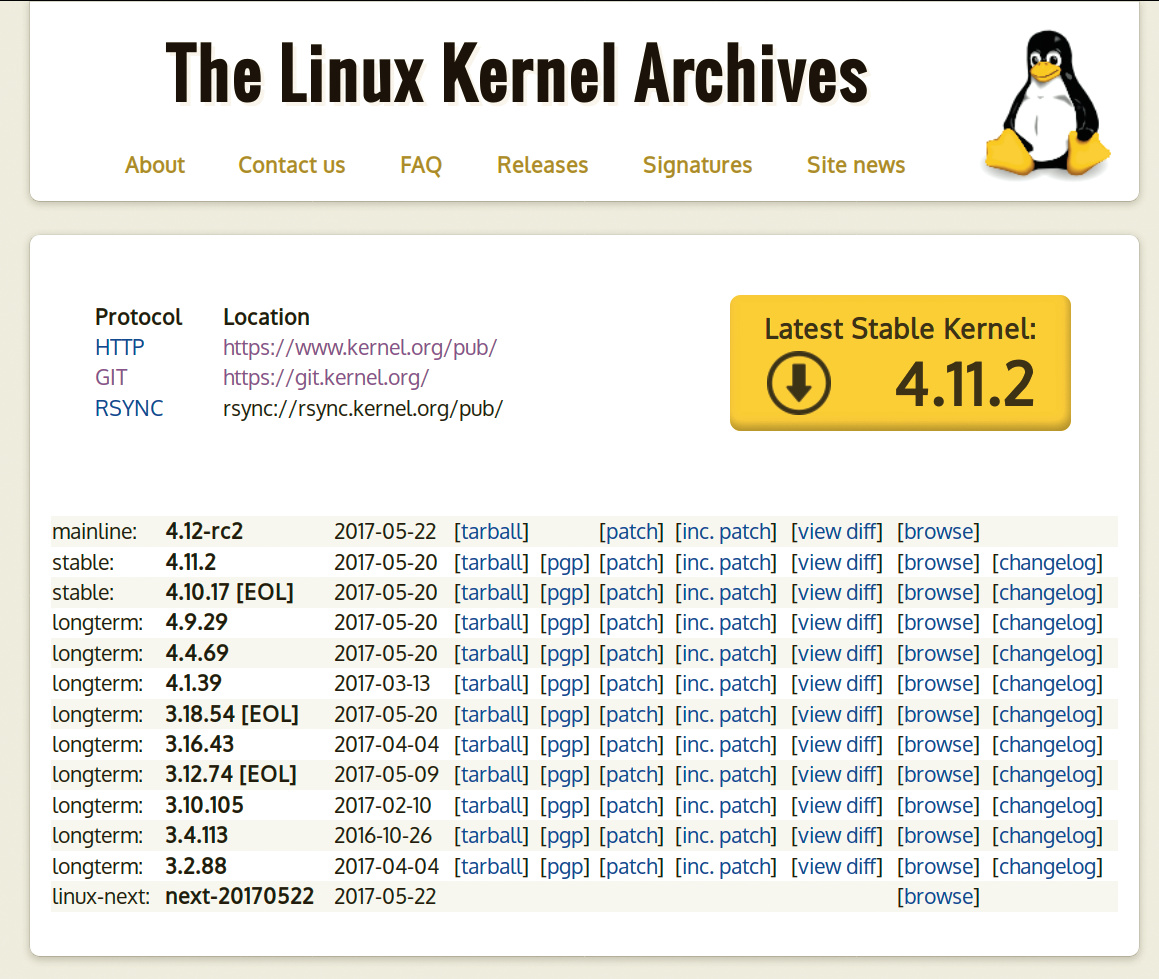The image size is (1159, 979).
Task: Click the Tux penguin logo
Action: [1047, 104]
